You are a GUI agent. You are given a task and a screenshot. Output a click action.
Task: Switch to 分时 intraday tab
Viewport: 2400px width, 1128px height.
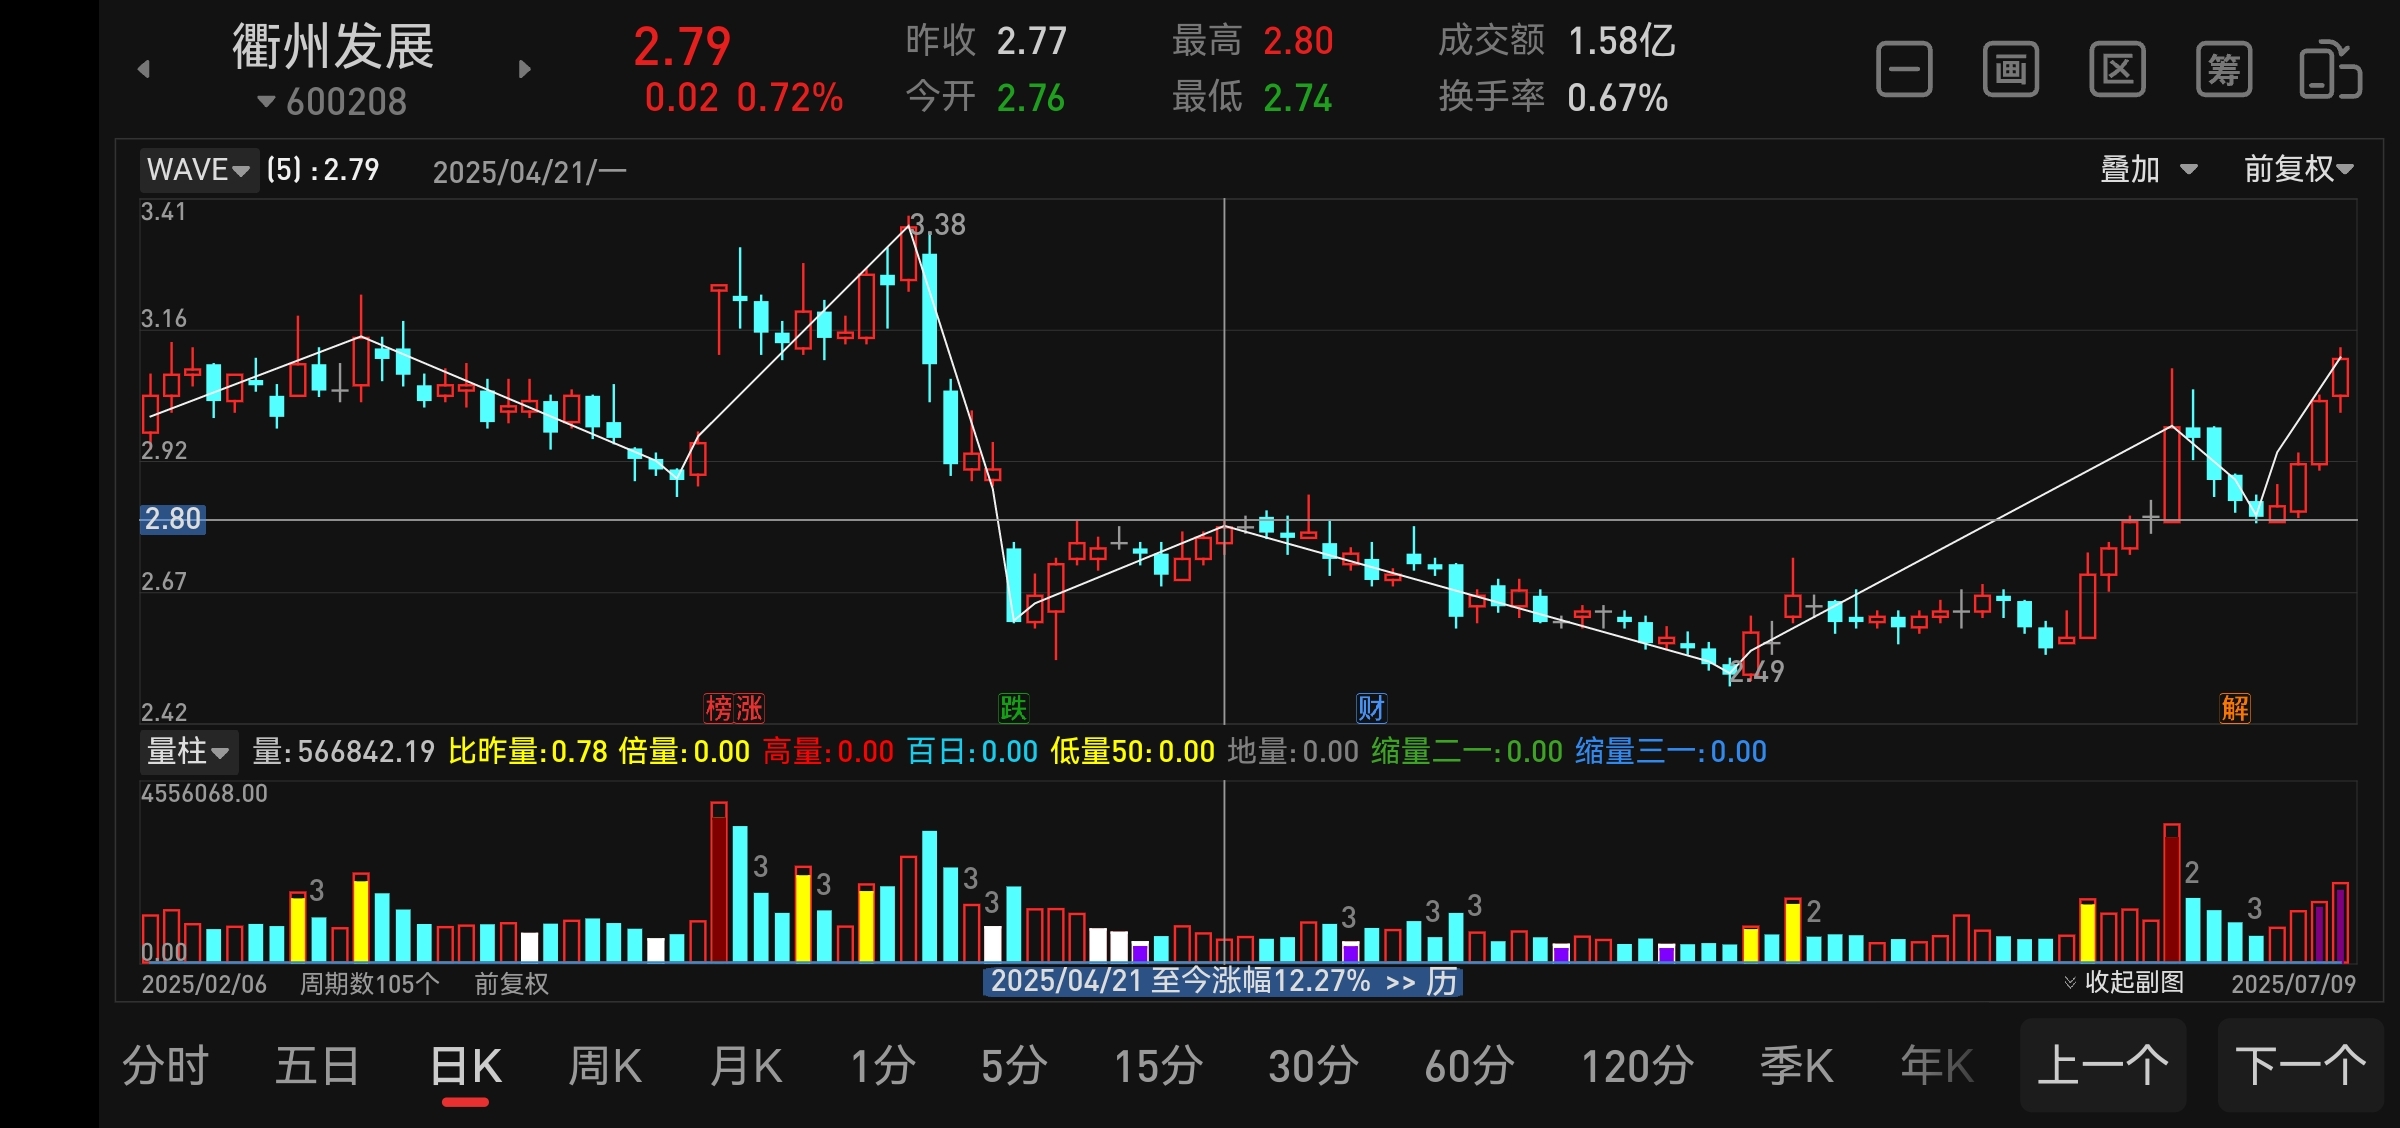165,1065
